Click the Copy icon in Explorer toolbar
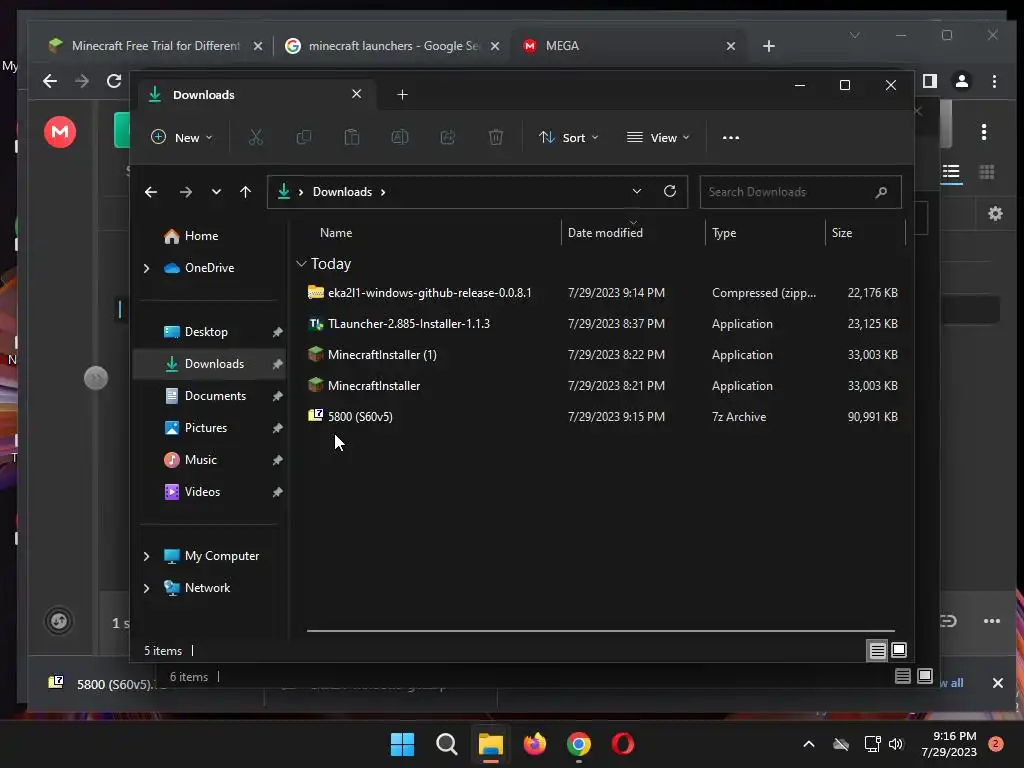Image resolution: width=1024 pixels, height=768 pixels. (304, 137)
